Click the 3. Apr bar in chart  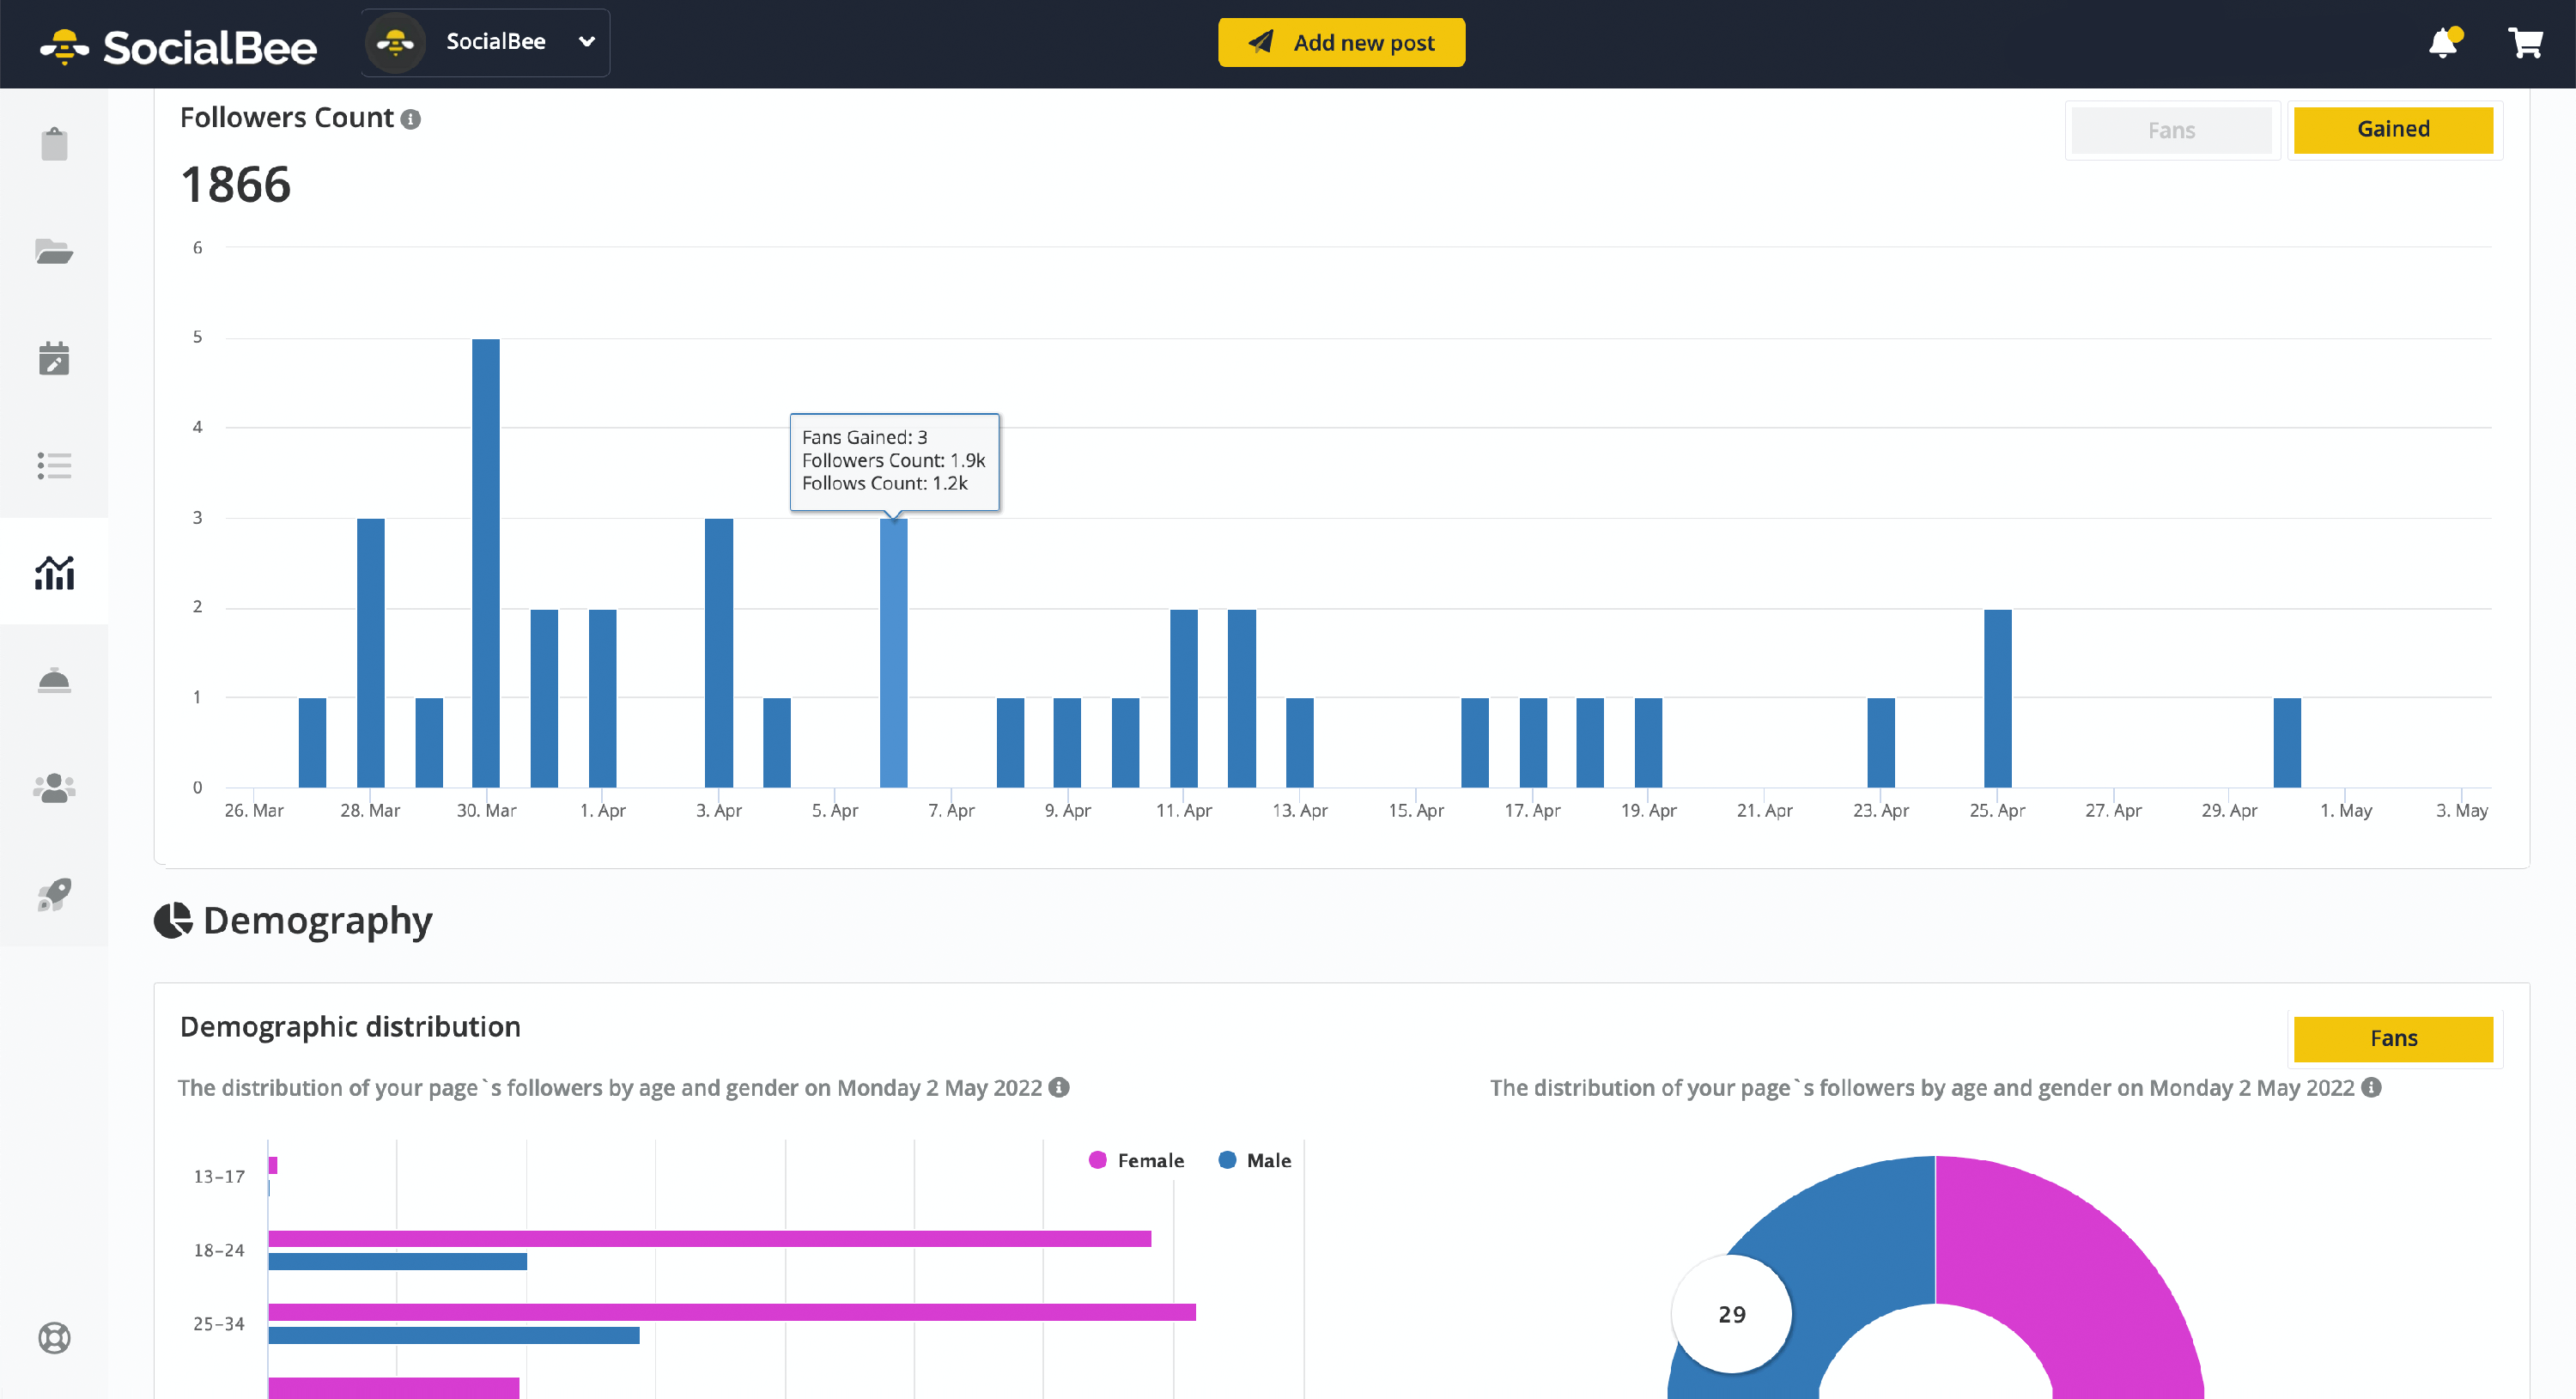[x=719, y=653]
